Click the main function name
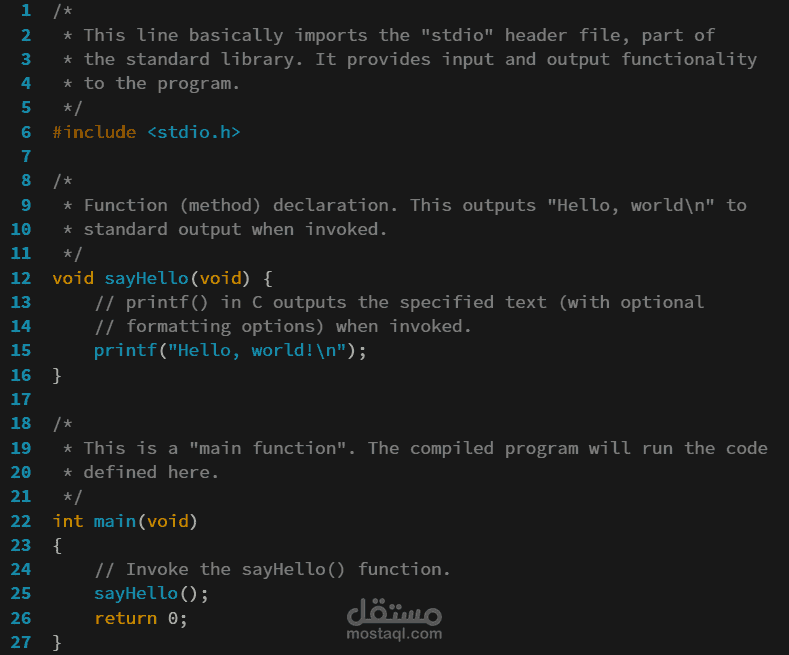 click(115, 520)
